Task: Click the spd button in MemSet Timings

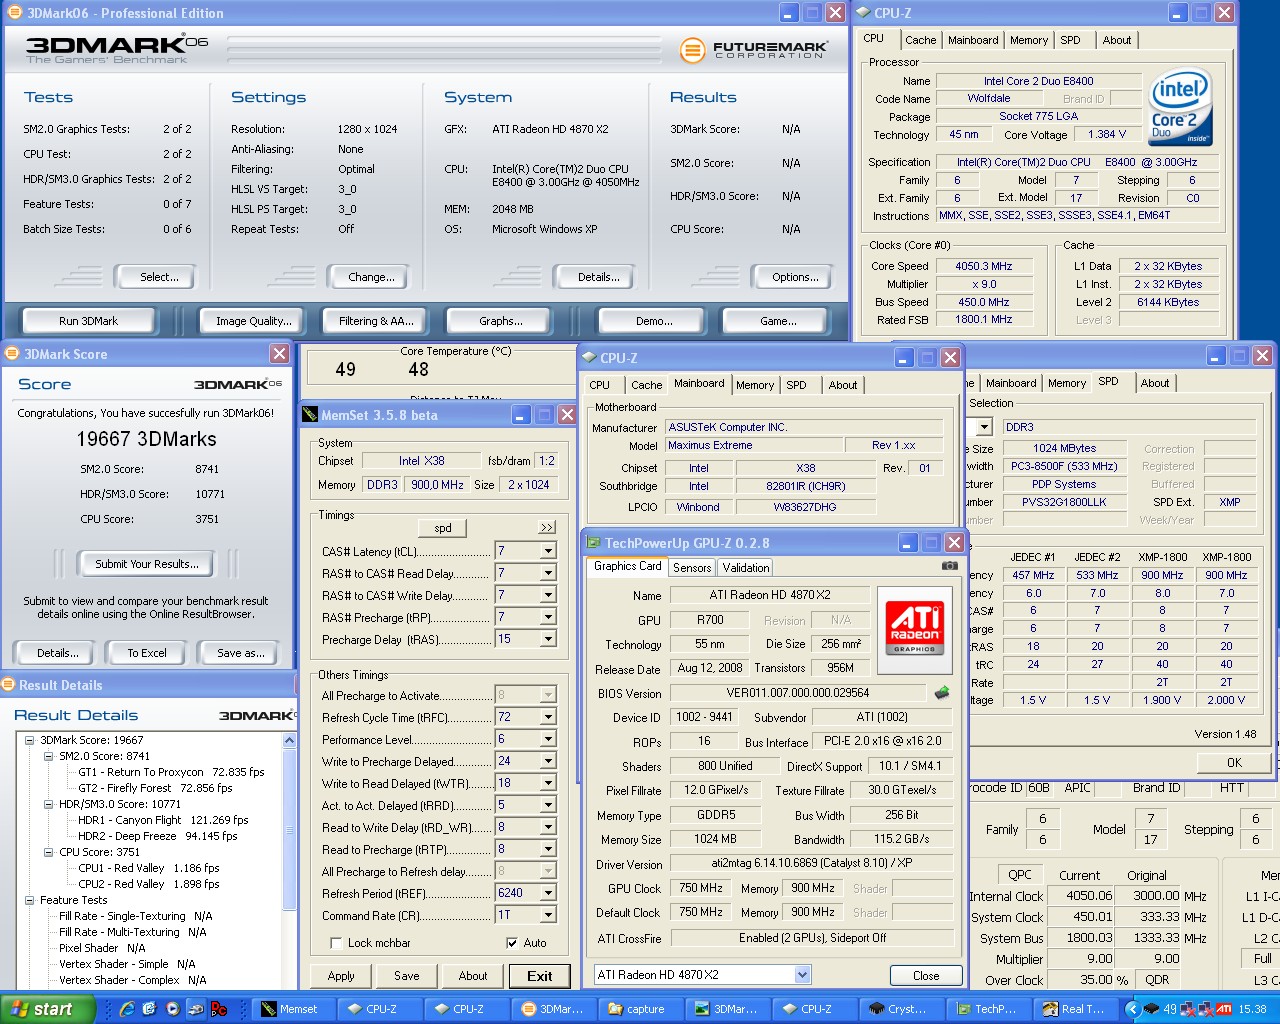Action: 443,528
